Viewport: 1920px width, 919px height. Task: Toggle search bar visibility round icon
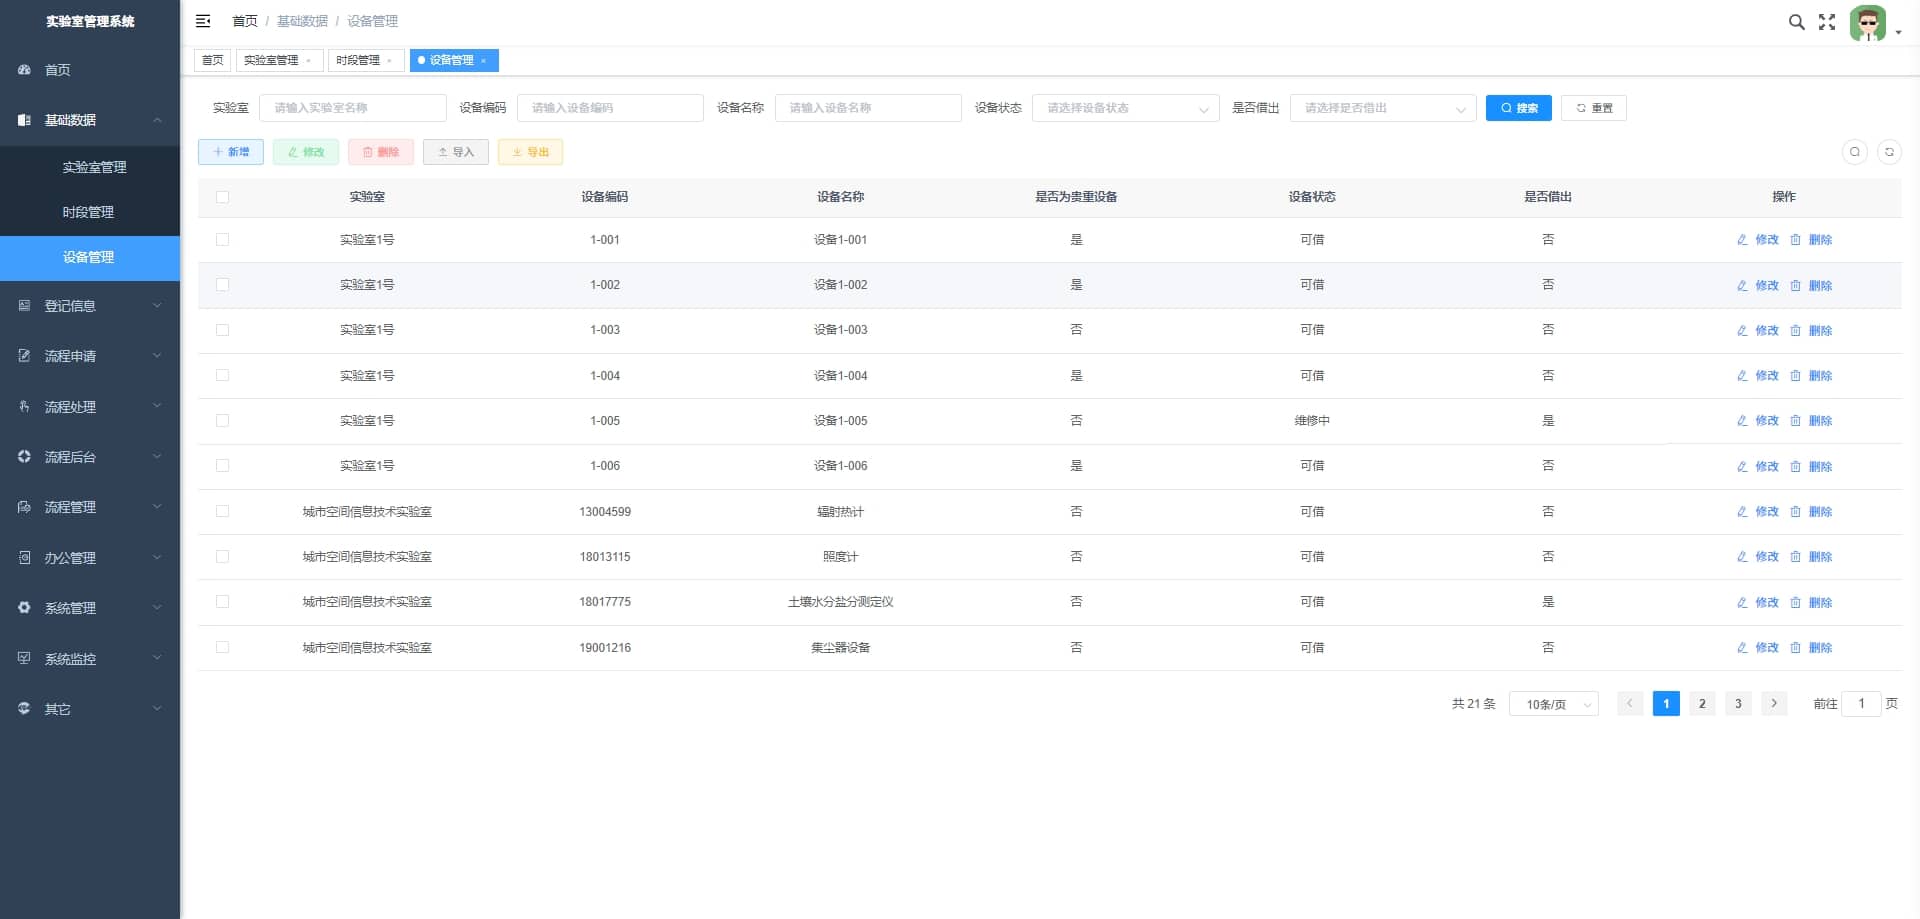point(1855,152)
